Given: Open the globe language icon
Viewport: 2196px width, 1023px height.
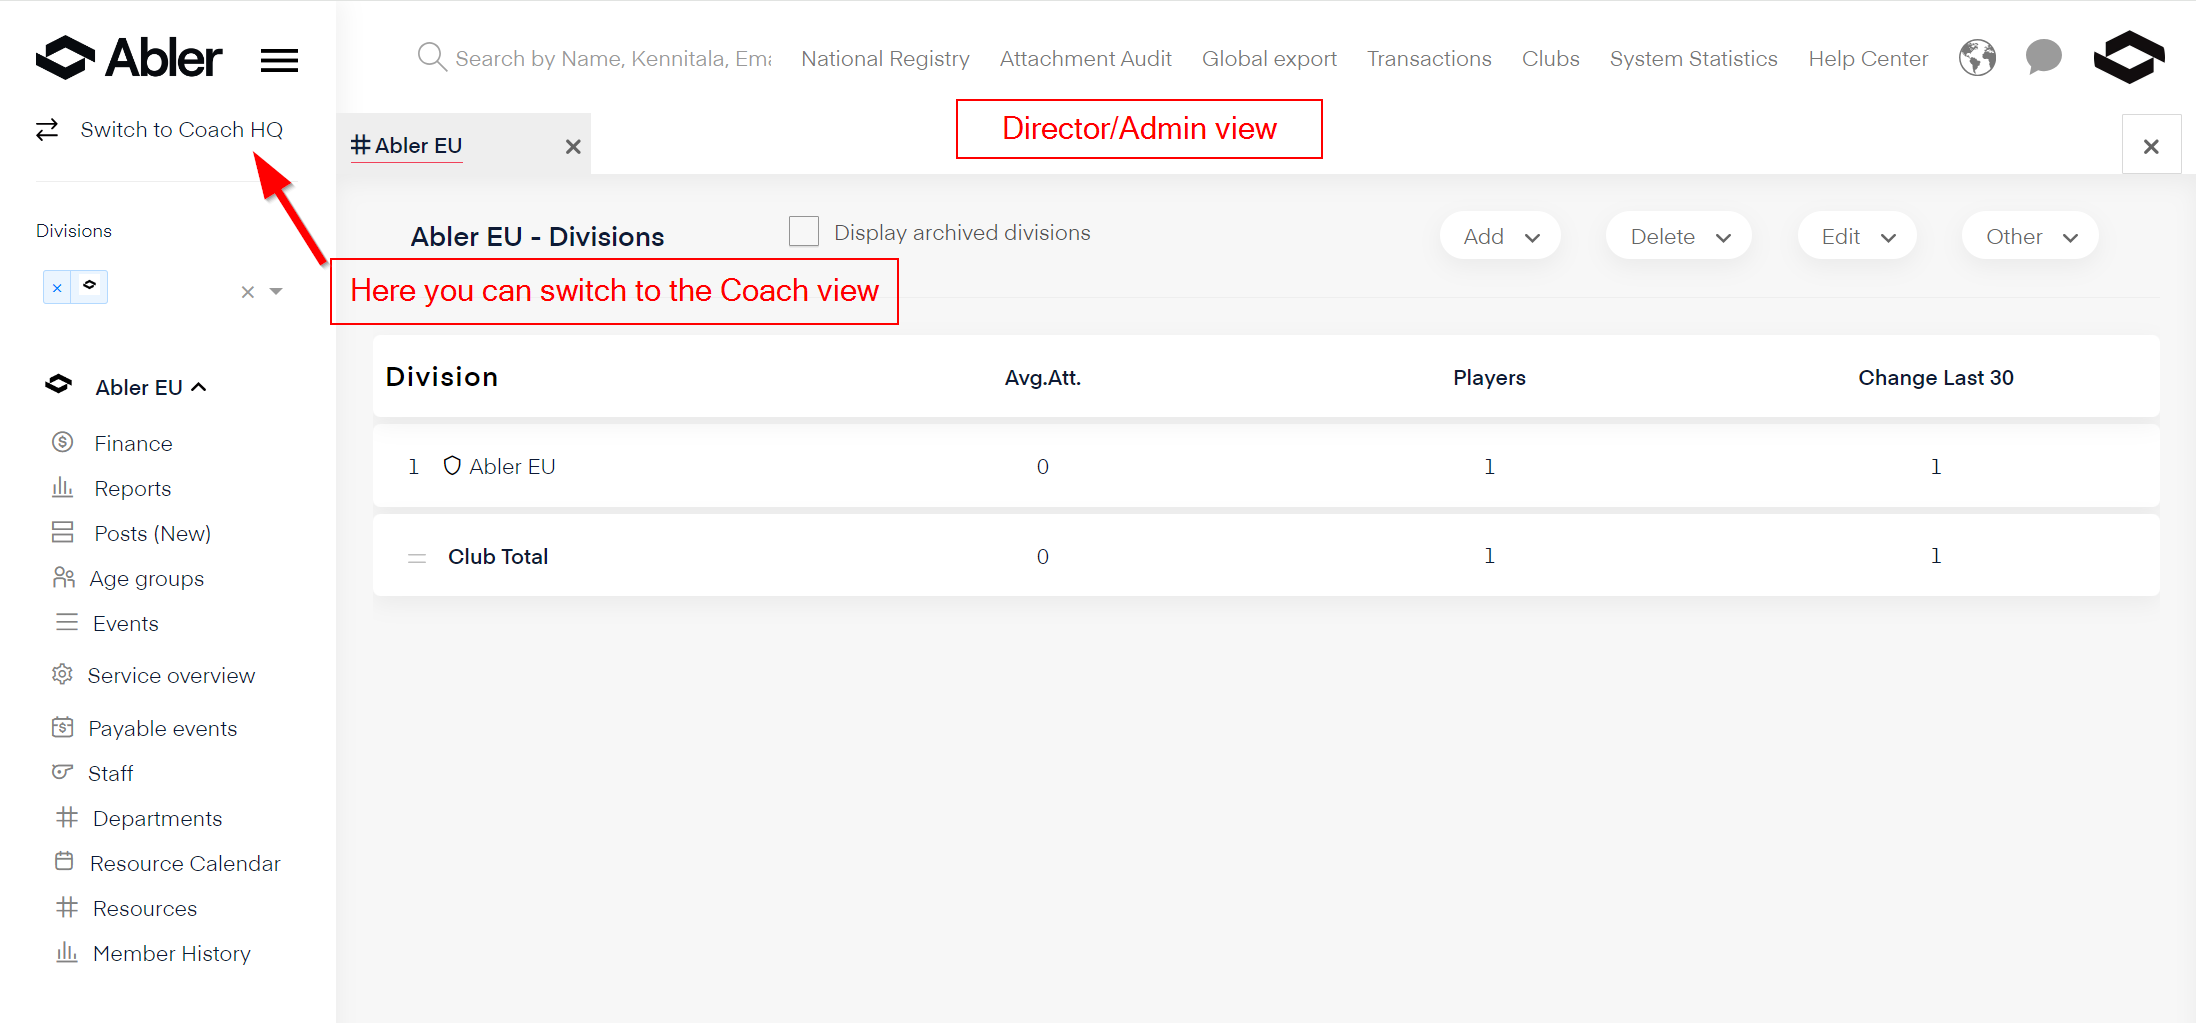Looking at the screenshot, I should click(1977, 58).
